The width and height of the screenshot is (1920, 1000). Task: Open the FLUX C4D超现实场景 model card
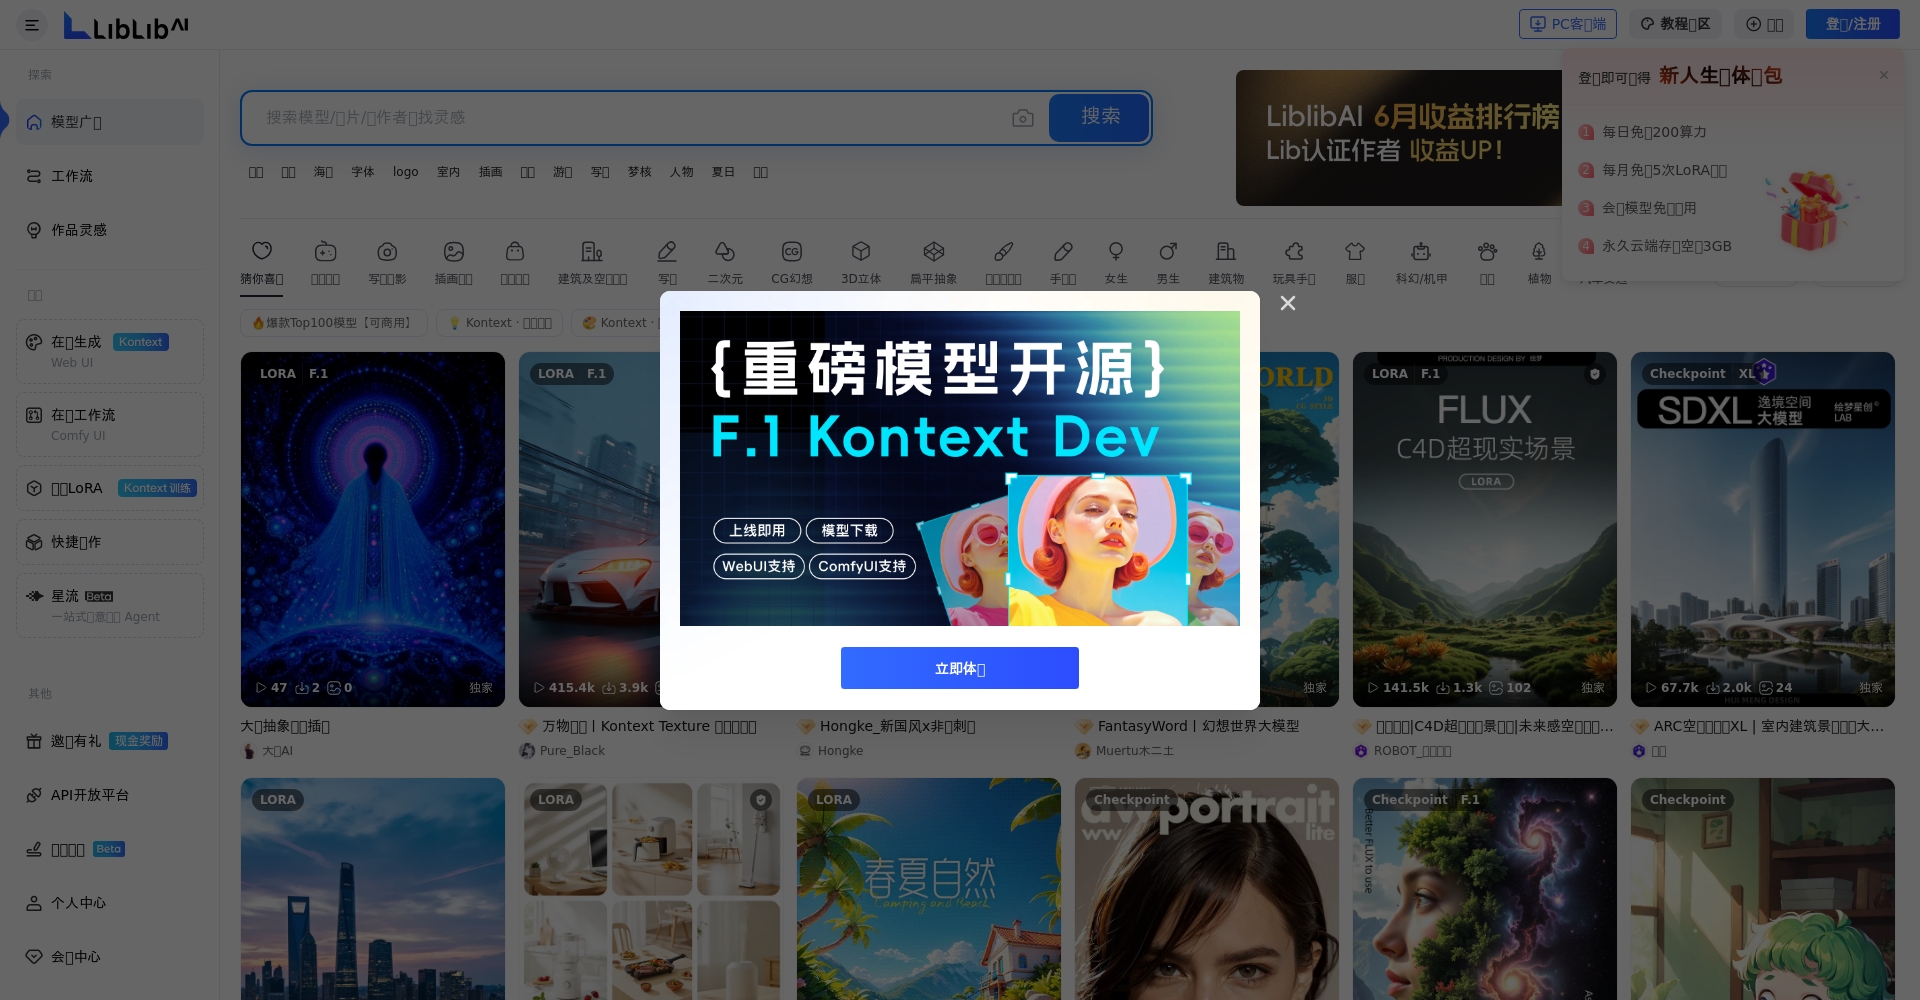coord(1485,529)
